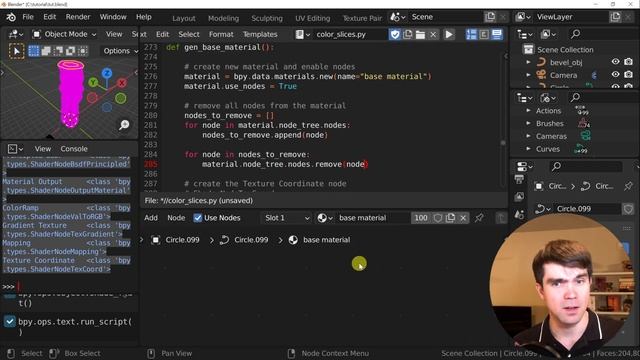The image size is (640, 360).
Task: Open text editor Format menu
Action: tap(221, 34)
